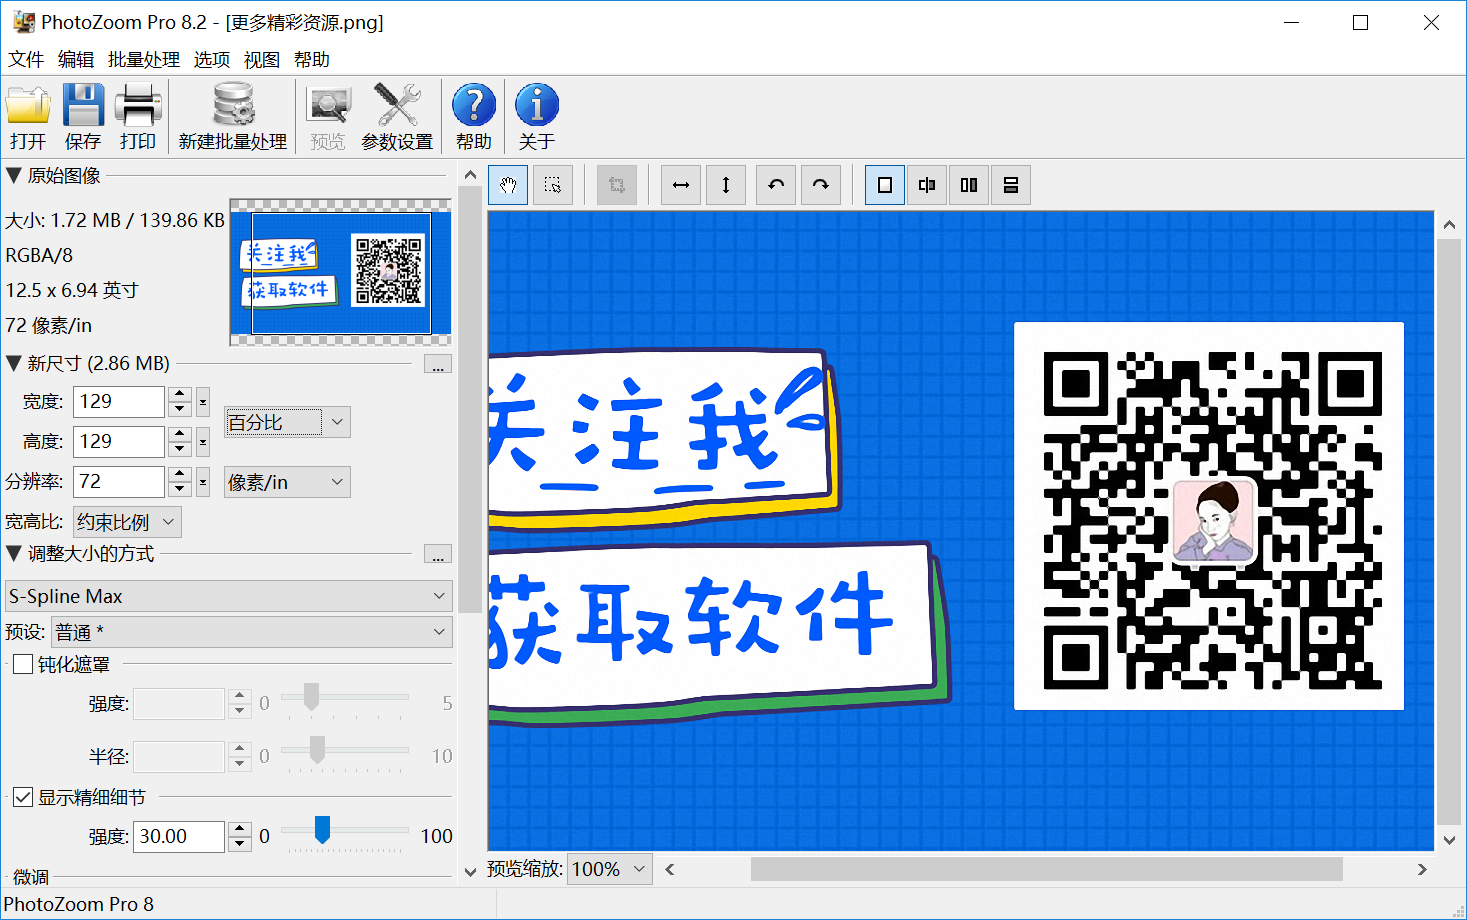Open 参数设置 preferences tools icon
Viewport: 1467px width, 920px height.
397,116
